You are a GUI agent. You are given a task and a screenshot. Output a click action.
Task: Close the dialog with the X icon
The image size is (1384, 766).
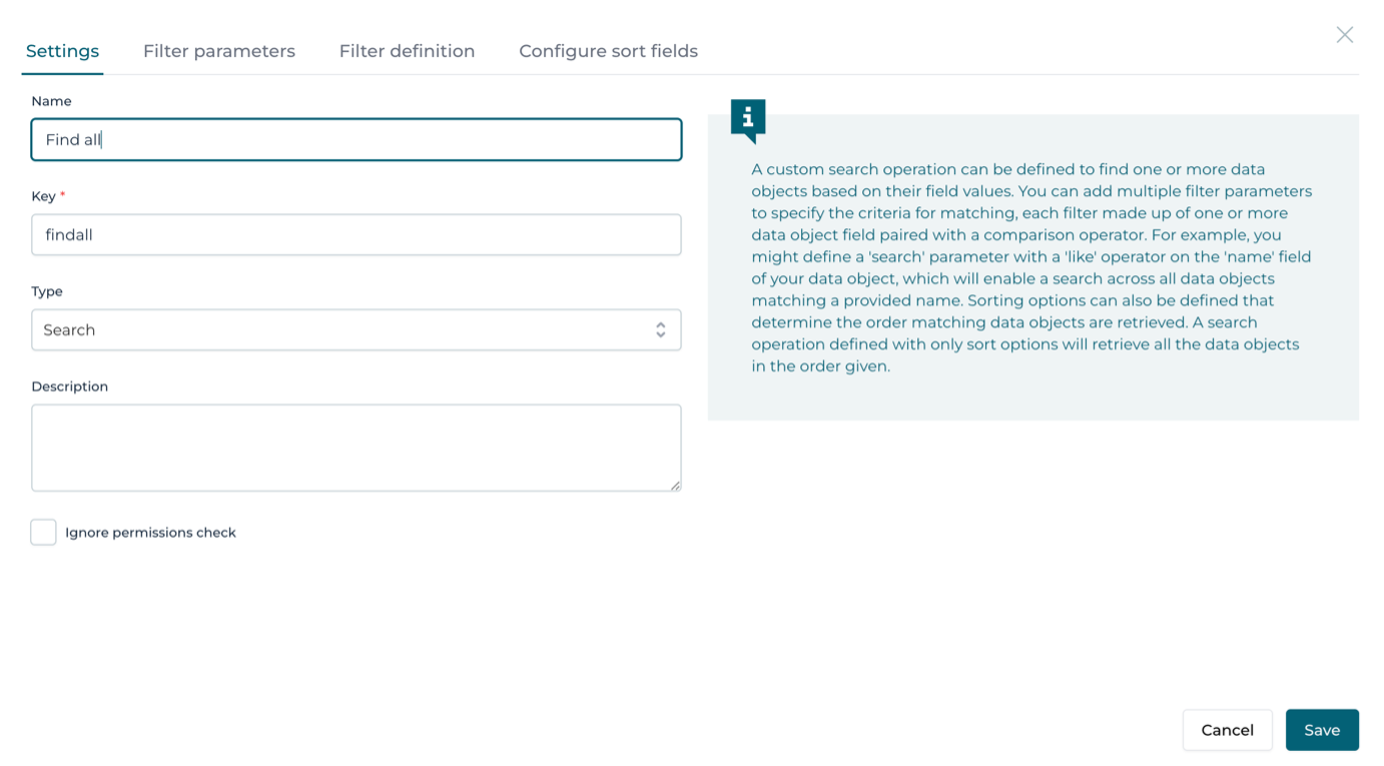[1344, 35]
